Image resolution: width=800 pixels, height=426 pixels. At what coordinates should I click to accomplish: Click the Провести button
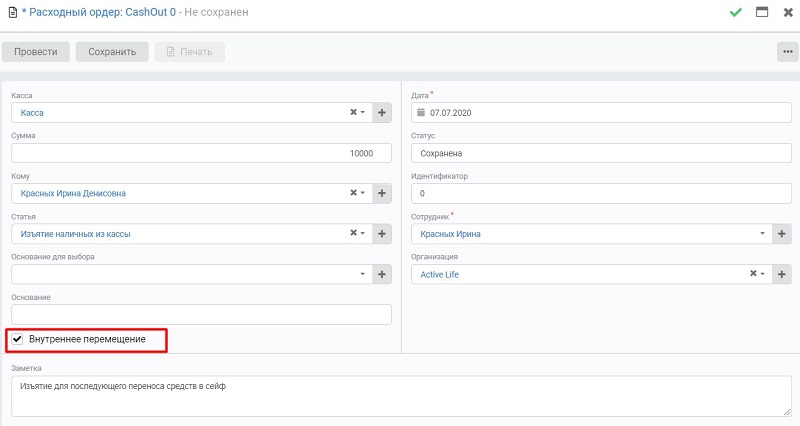(36, 52)
